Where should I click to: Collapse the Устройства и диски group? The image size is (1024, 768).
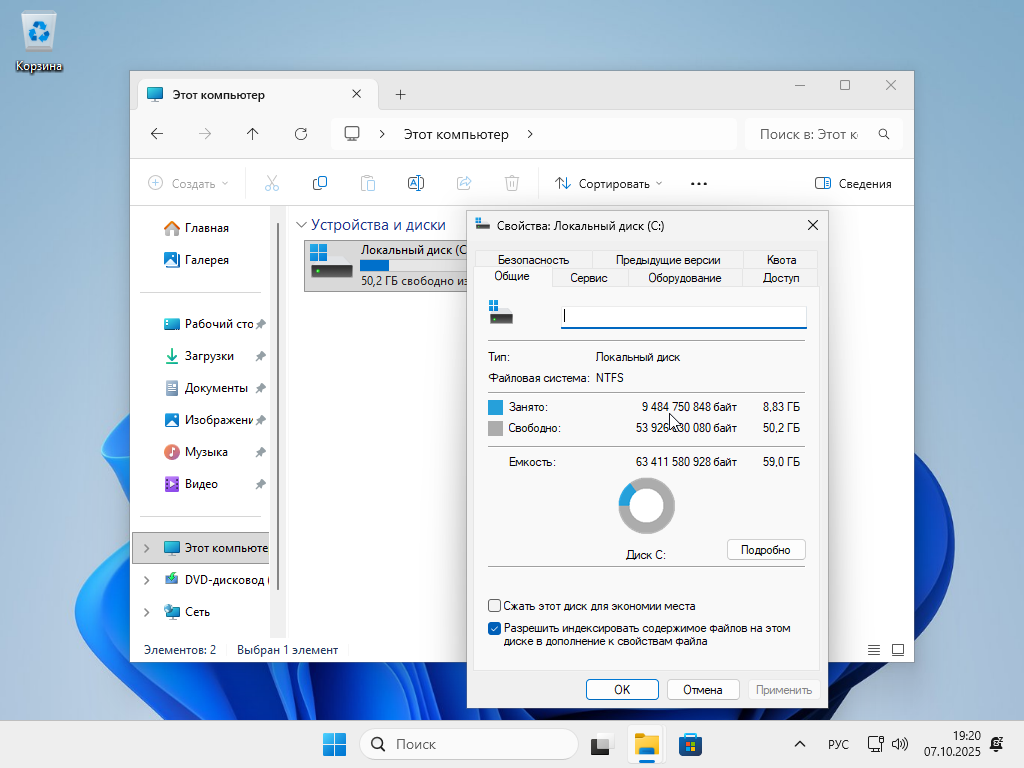tap(301, 225)
